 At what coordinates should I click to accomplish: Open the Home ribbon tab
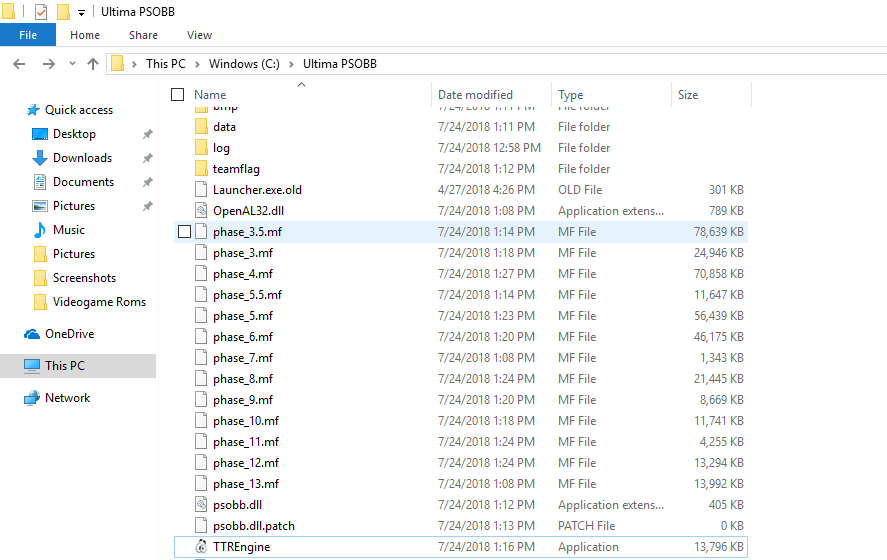[x=85, y=35]
